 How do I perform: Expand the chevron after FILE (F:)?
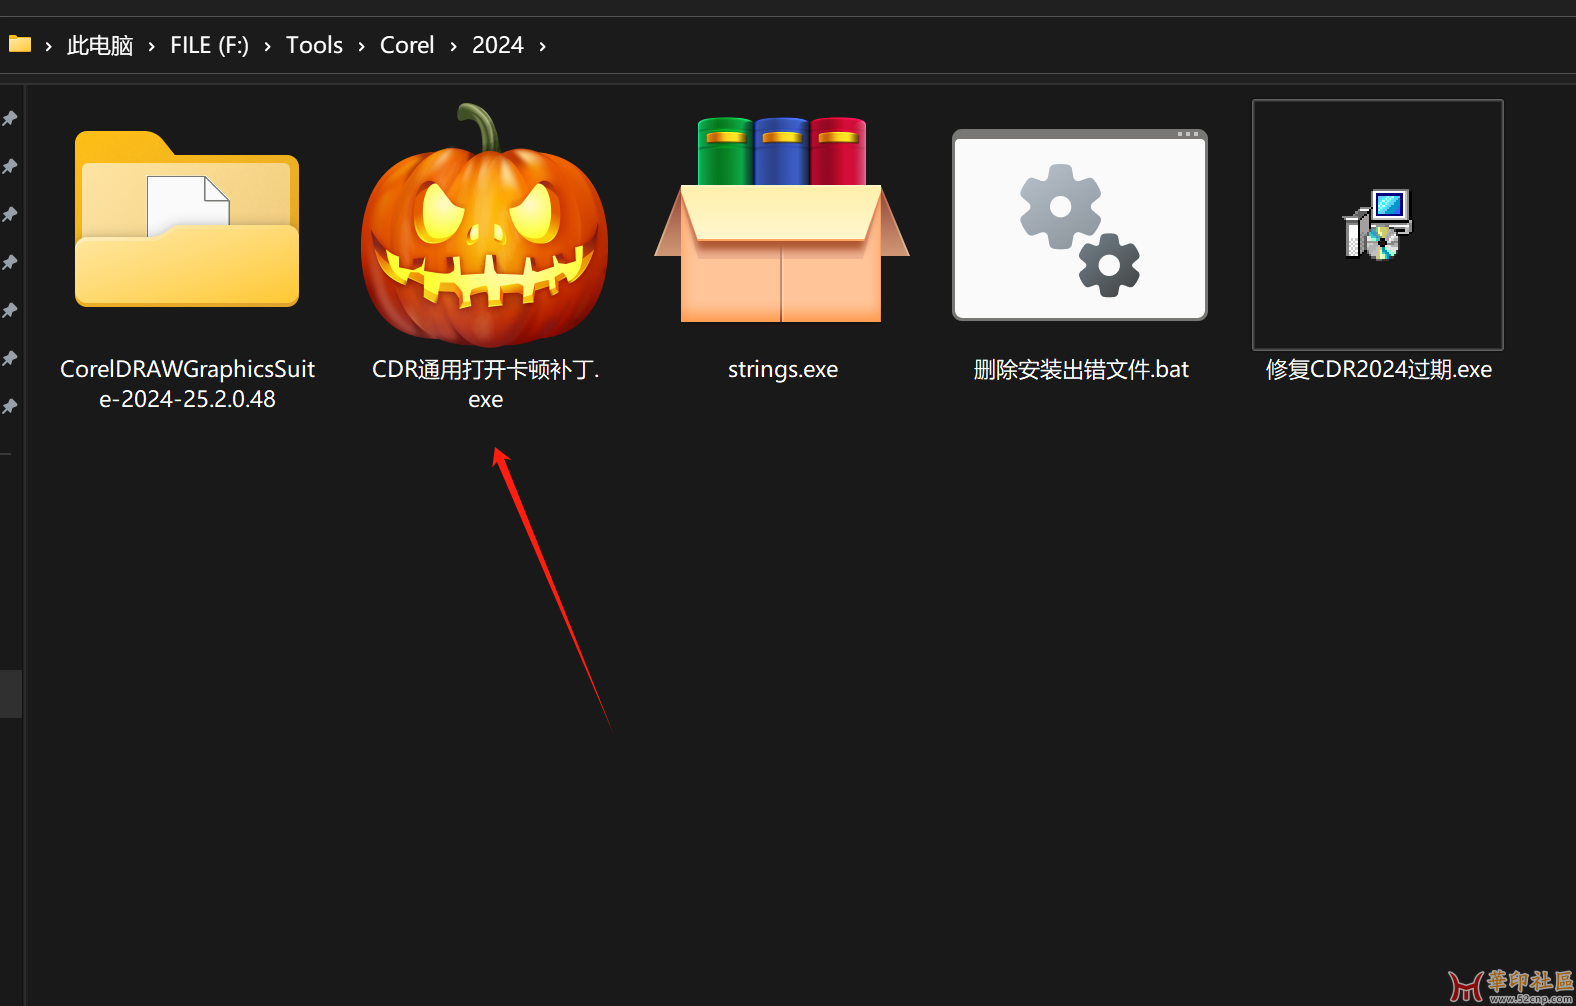tap(267, 46)
